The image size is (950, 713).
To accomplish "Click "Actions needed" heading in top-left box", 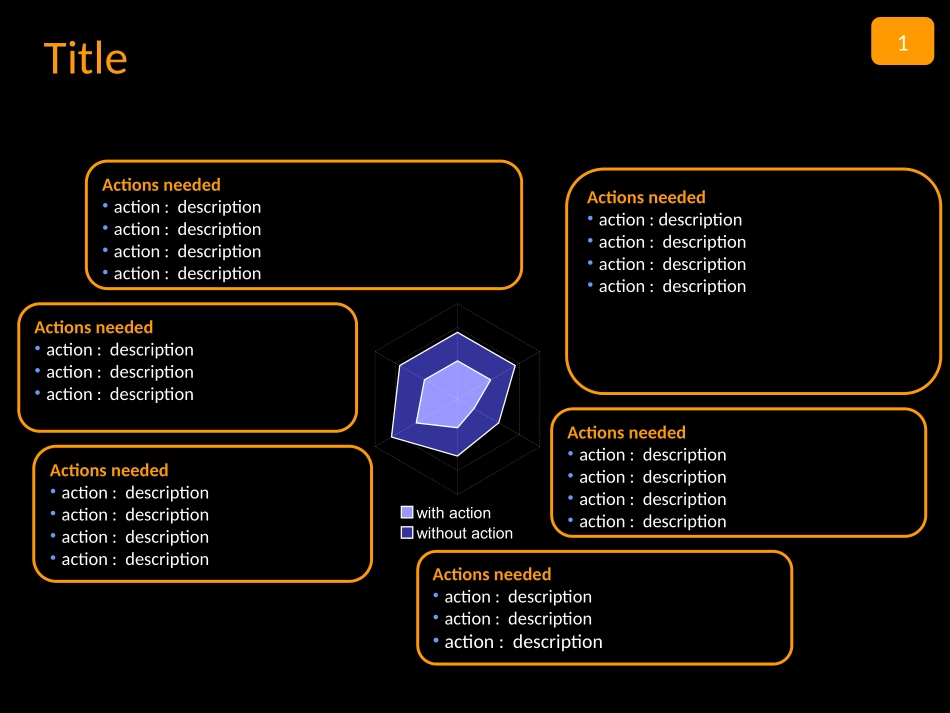I will pos(161,185).
